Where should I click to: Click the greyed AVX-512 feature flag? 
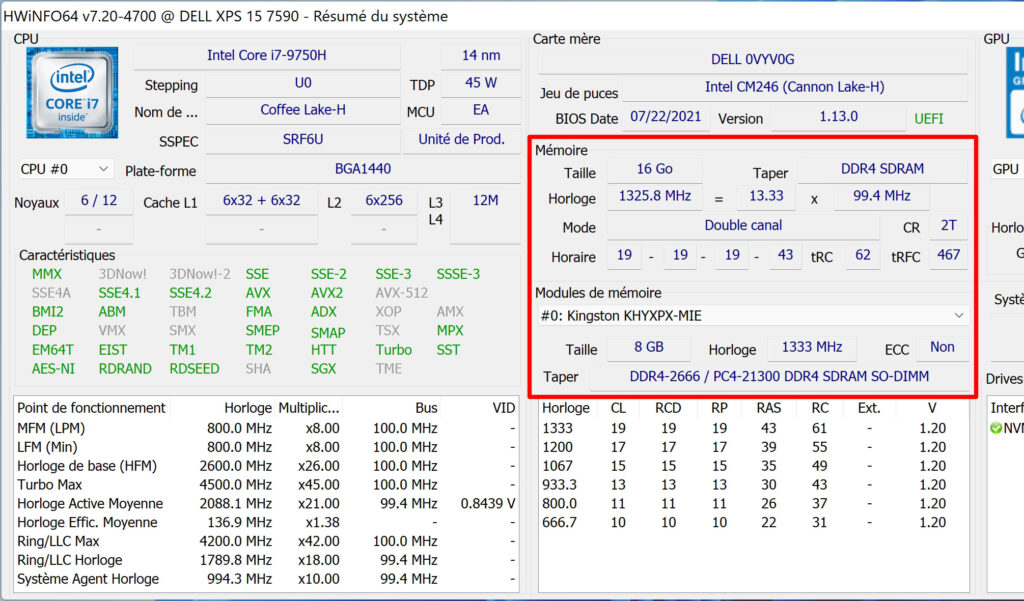coord(402,293)
